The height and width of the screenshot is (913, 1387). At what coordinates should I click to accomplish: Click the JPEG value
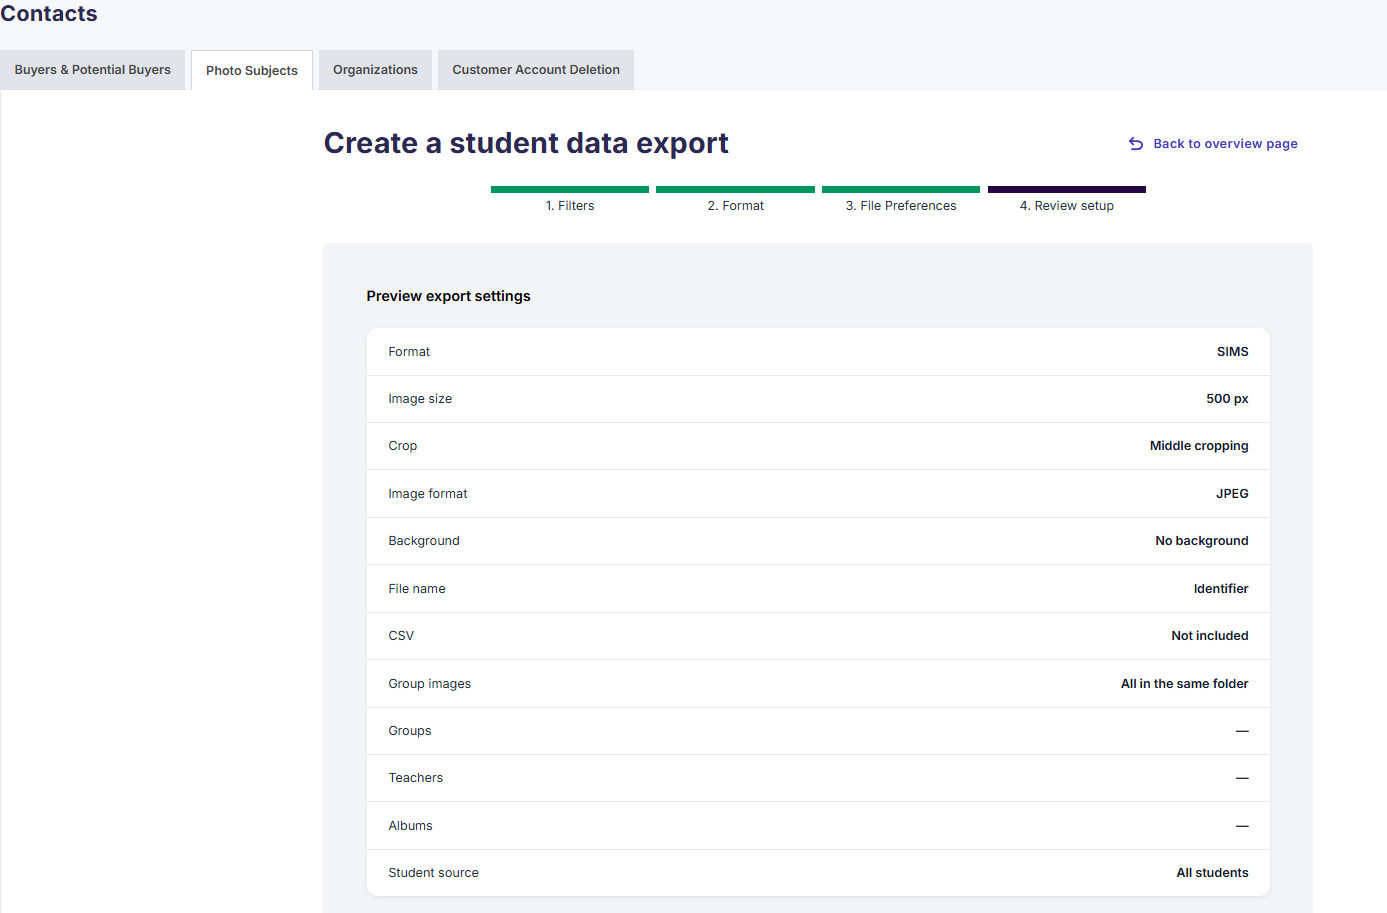click(x=1232, y=494)
